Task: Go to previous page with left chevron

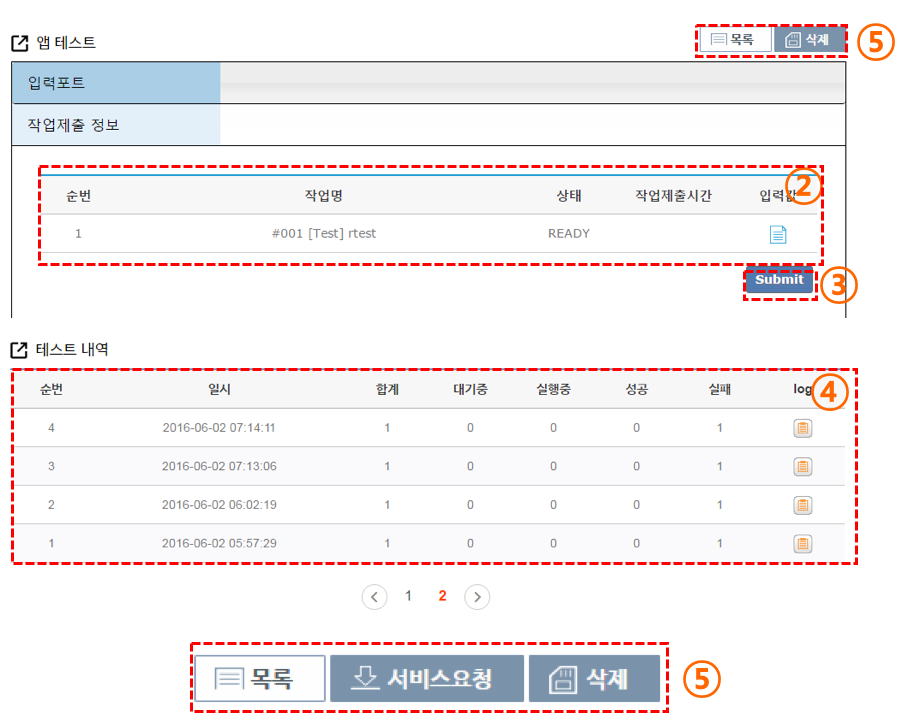Action: [374, 597]
